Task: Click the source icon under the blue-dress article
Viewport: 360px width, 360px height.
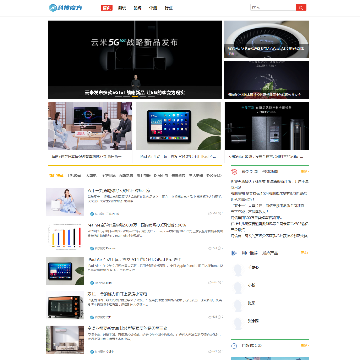Action: 92,214
